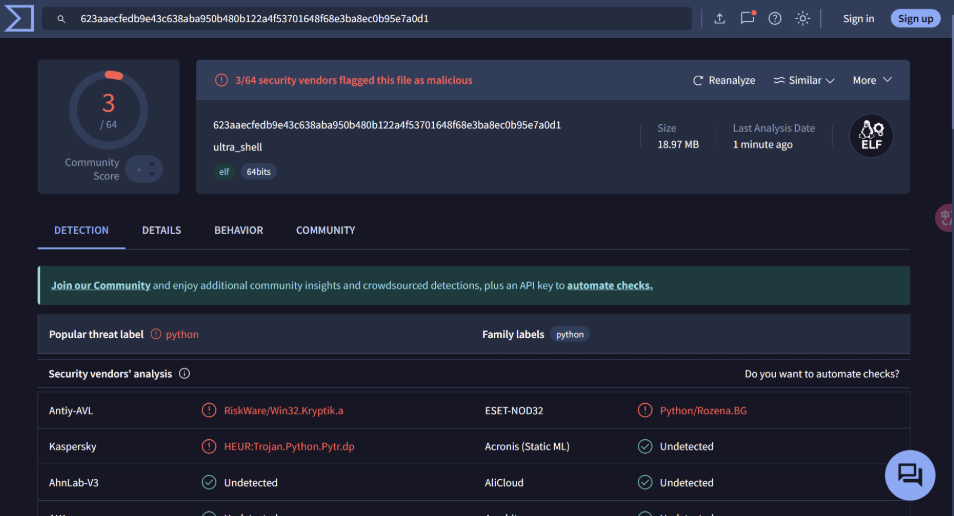
Task: Click the Kaspersky vendor name
Action: tap(72, 447)
